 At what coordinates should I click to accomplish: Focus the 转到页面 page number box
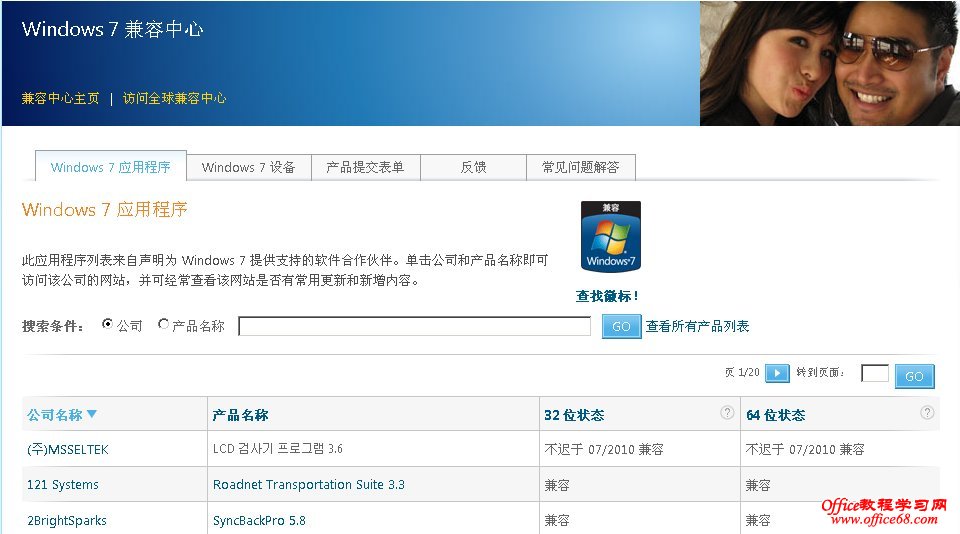875,373
